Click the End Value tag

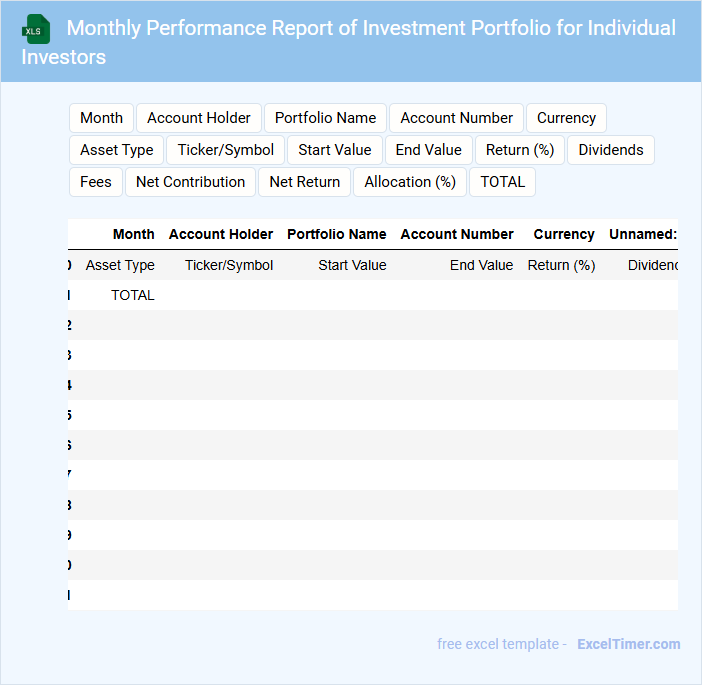pyautogui.click(x=428, y=150)
